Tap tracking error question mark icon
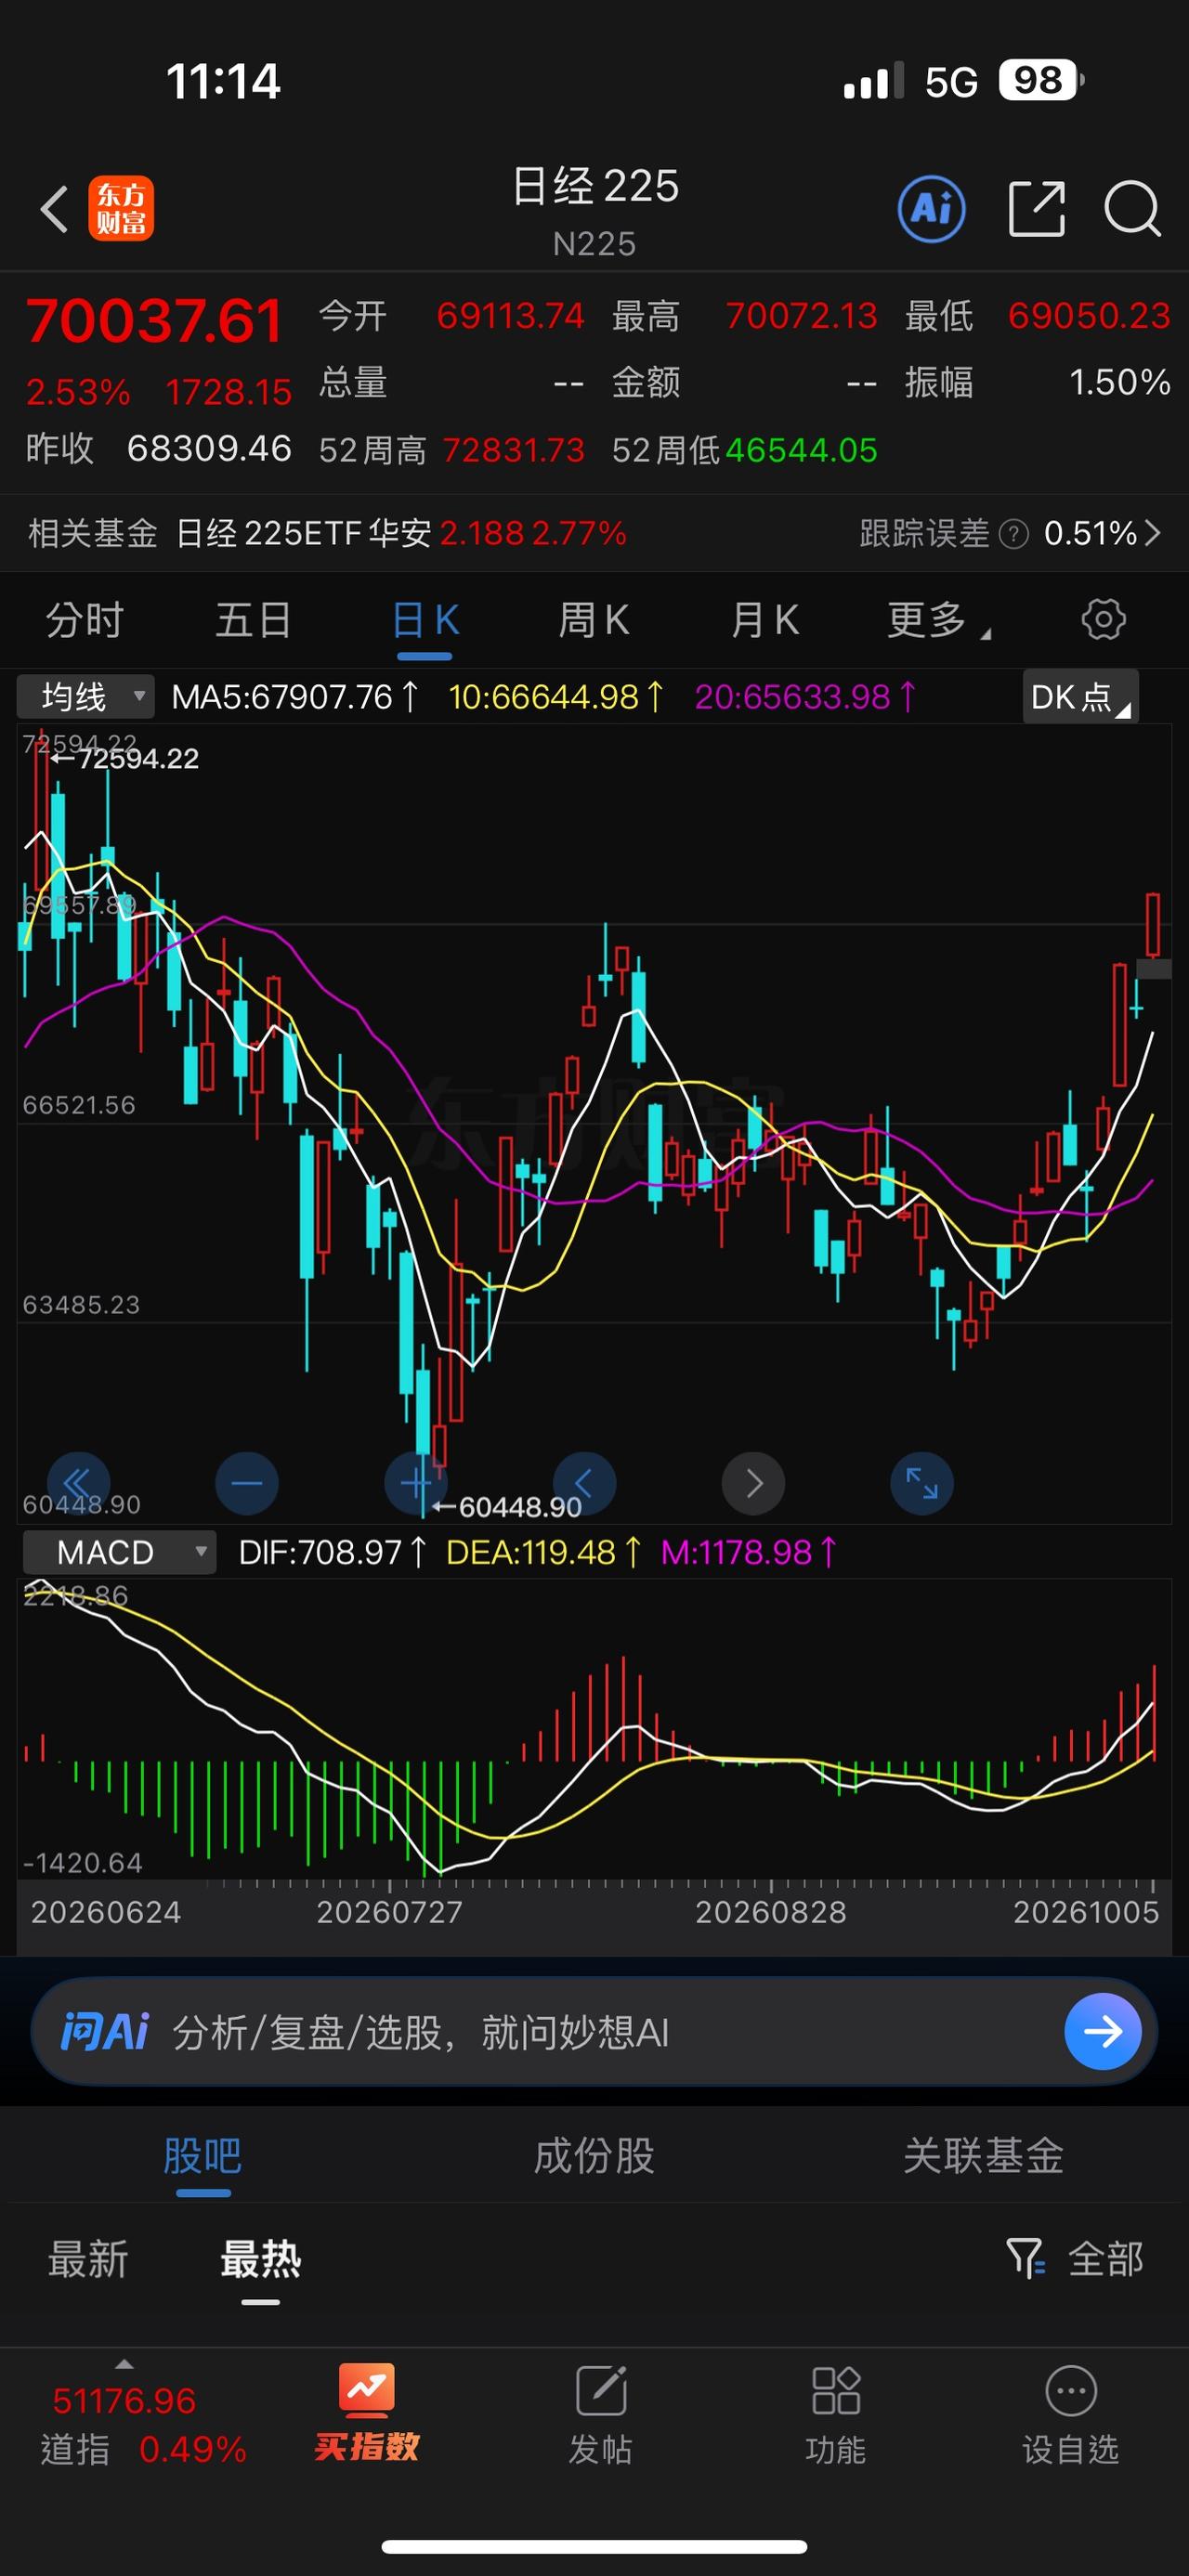This screenshot has height=2576, width=1189. 1013,534
